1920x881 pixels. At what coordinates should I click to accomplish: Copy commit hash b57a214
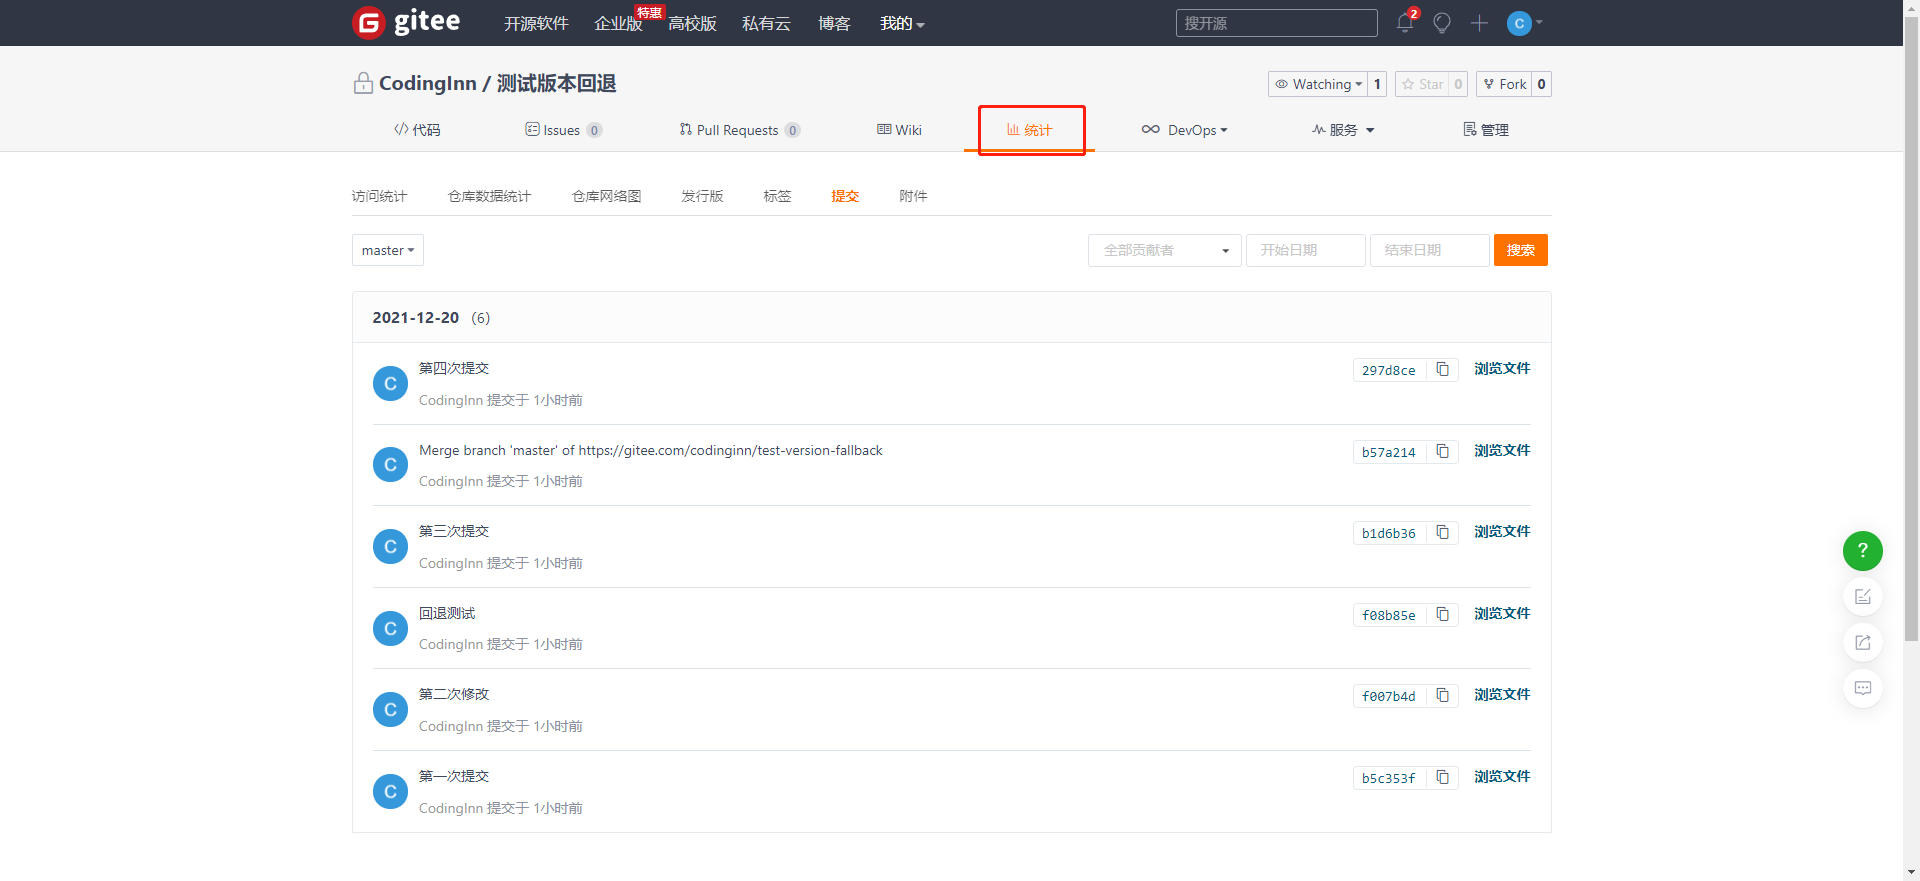pyautogui.click(x=1443, y=451)
